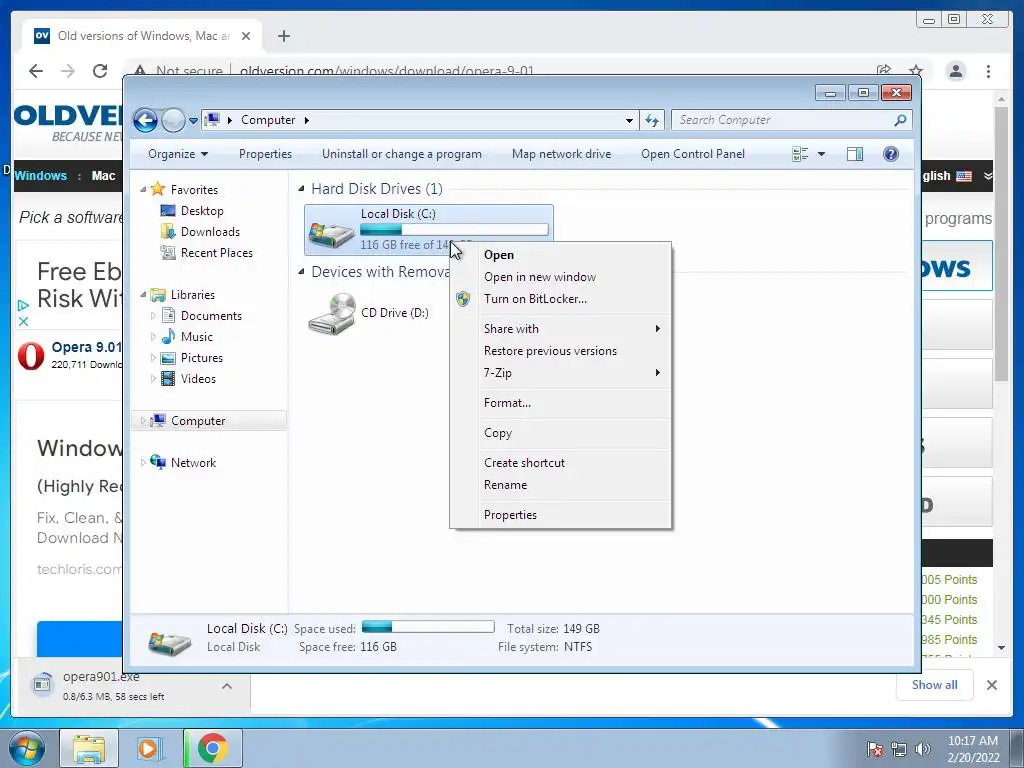1024x768 pixels.
Task: Click the volume speaker tray icon
Action: (923, 749)
